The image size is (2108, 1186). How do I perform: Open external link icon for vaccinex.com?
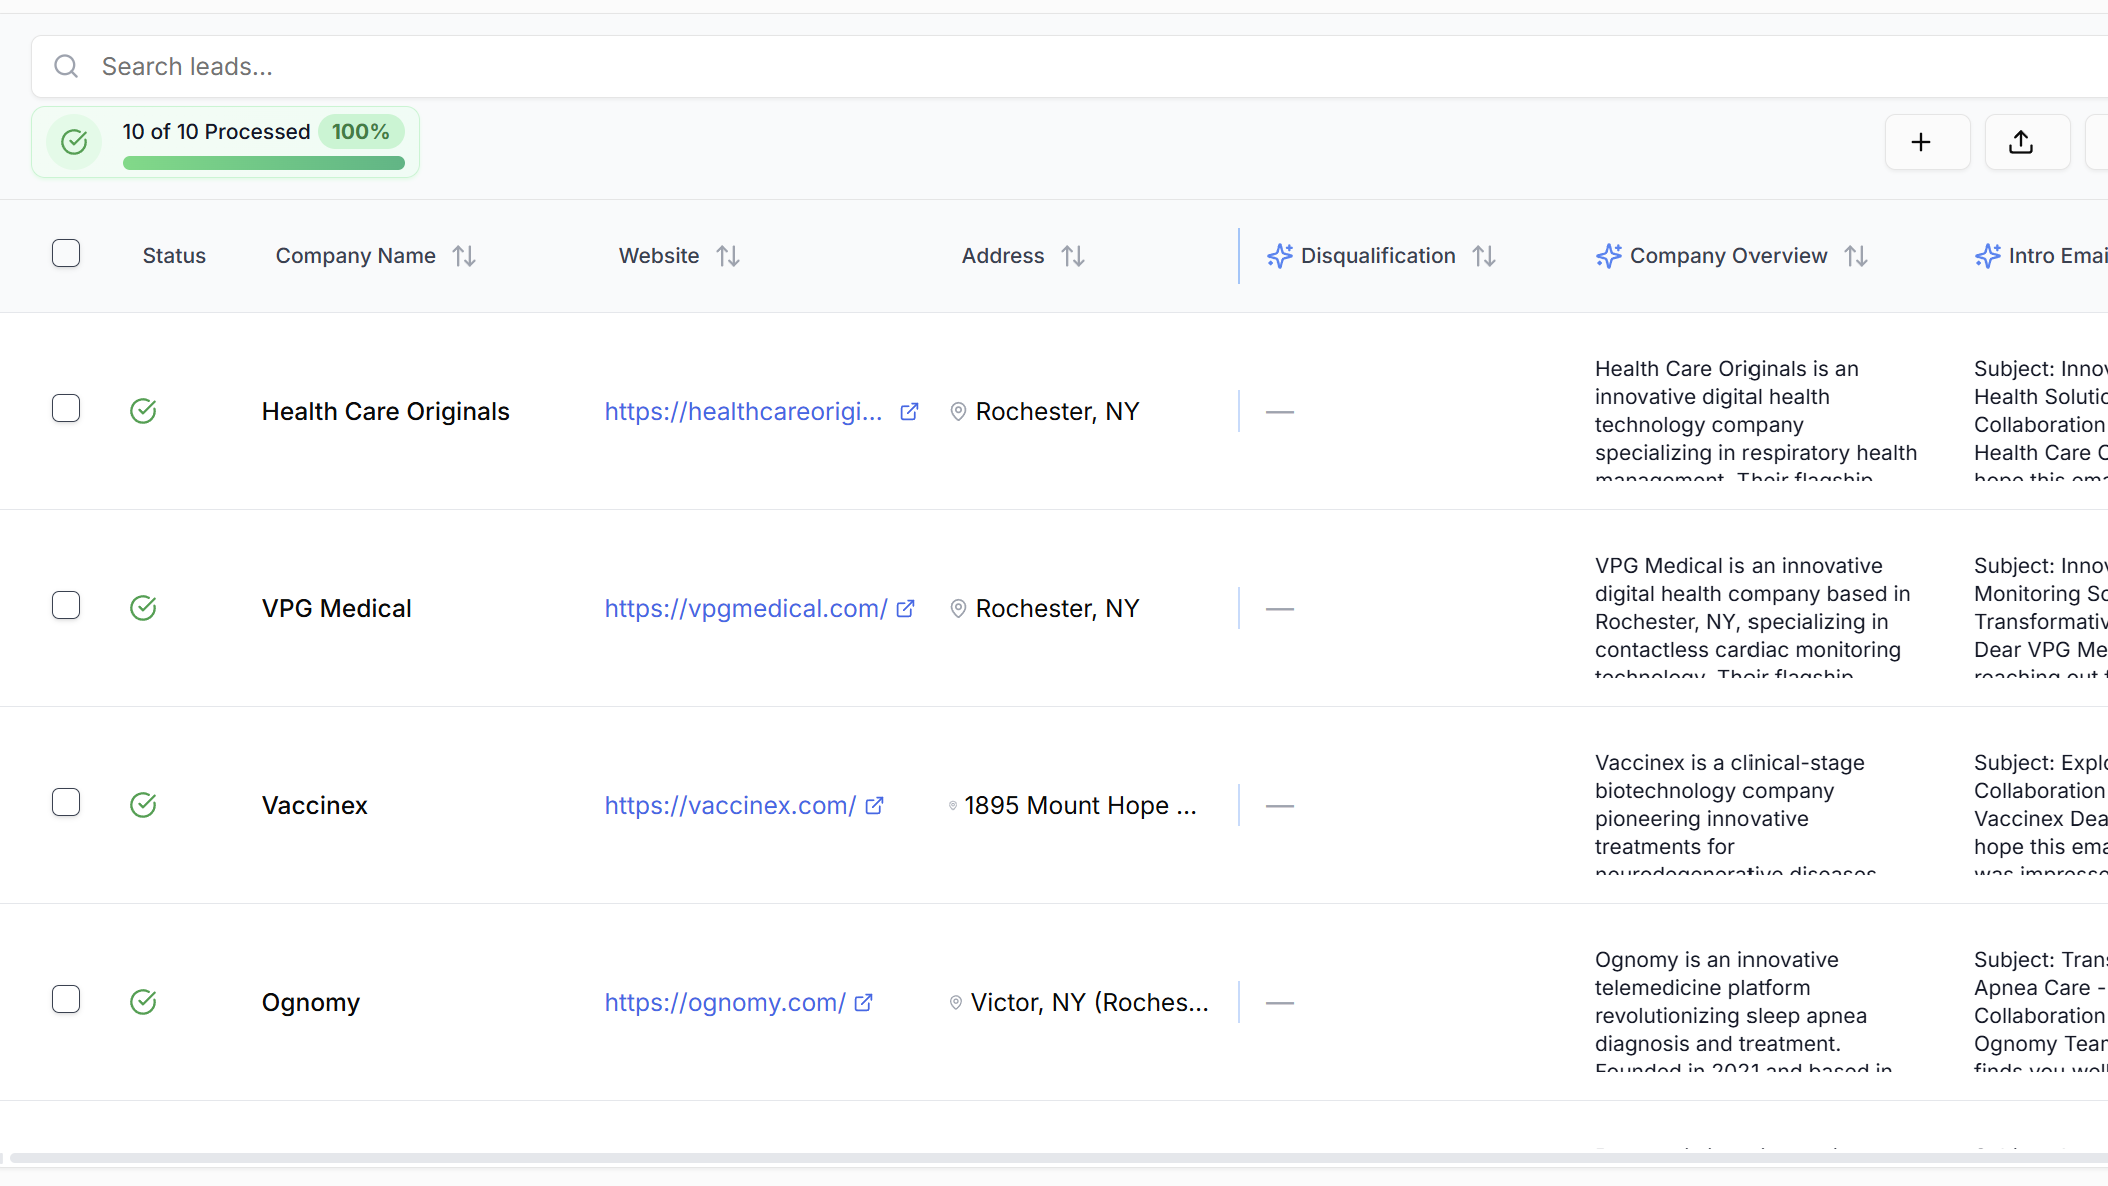[874, 806]
